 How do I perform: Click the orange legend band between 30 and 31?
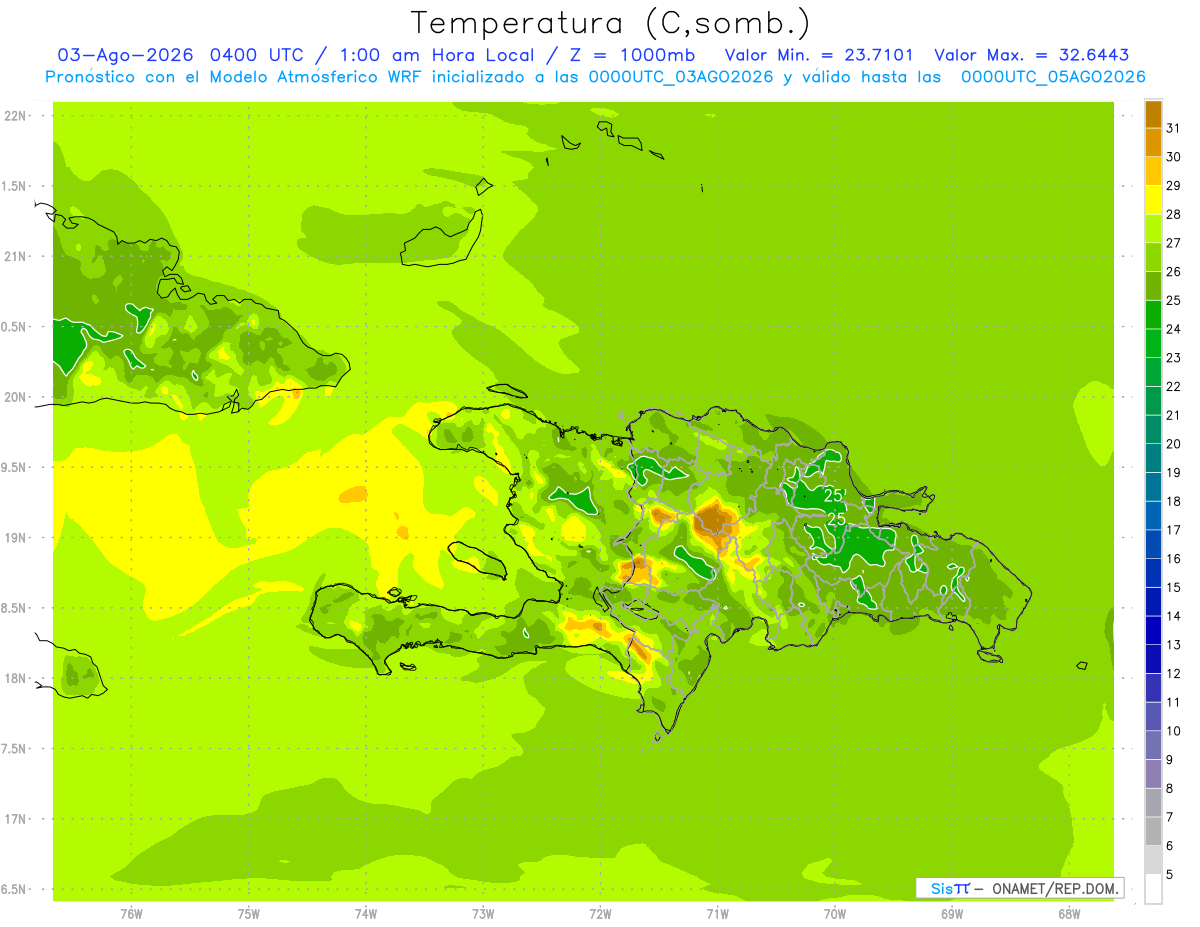click(1153, 142)
